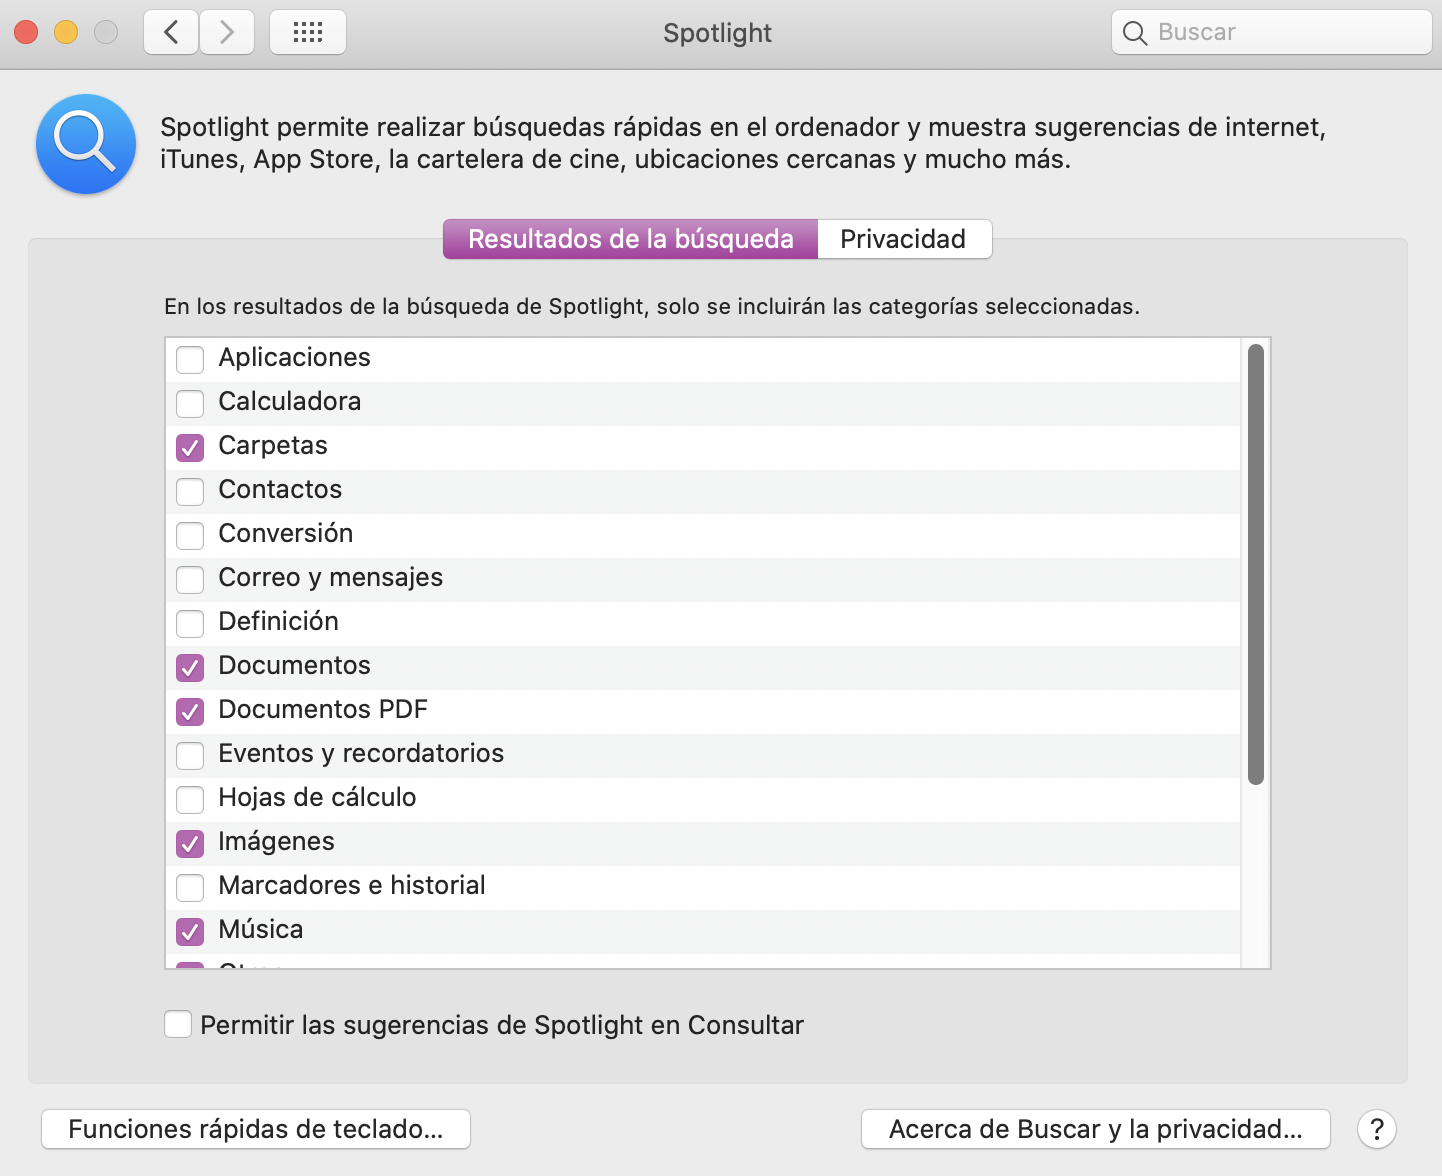Click the back navigation arrow
Viewport: 1442px width, 1176px height.
tap(171, 32)
